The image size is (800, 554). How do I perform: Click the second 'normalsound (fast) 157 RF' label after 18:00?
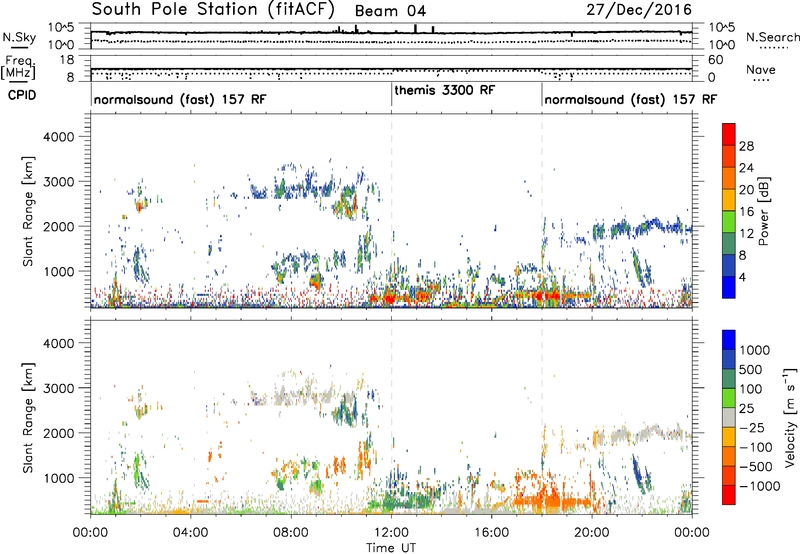(630, 99)
